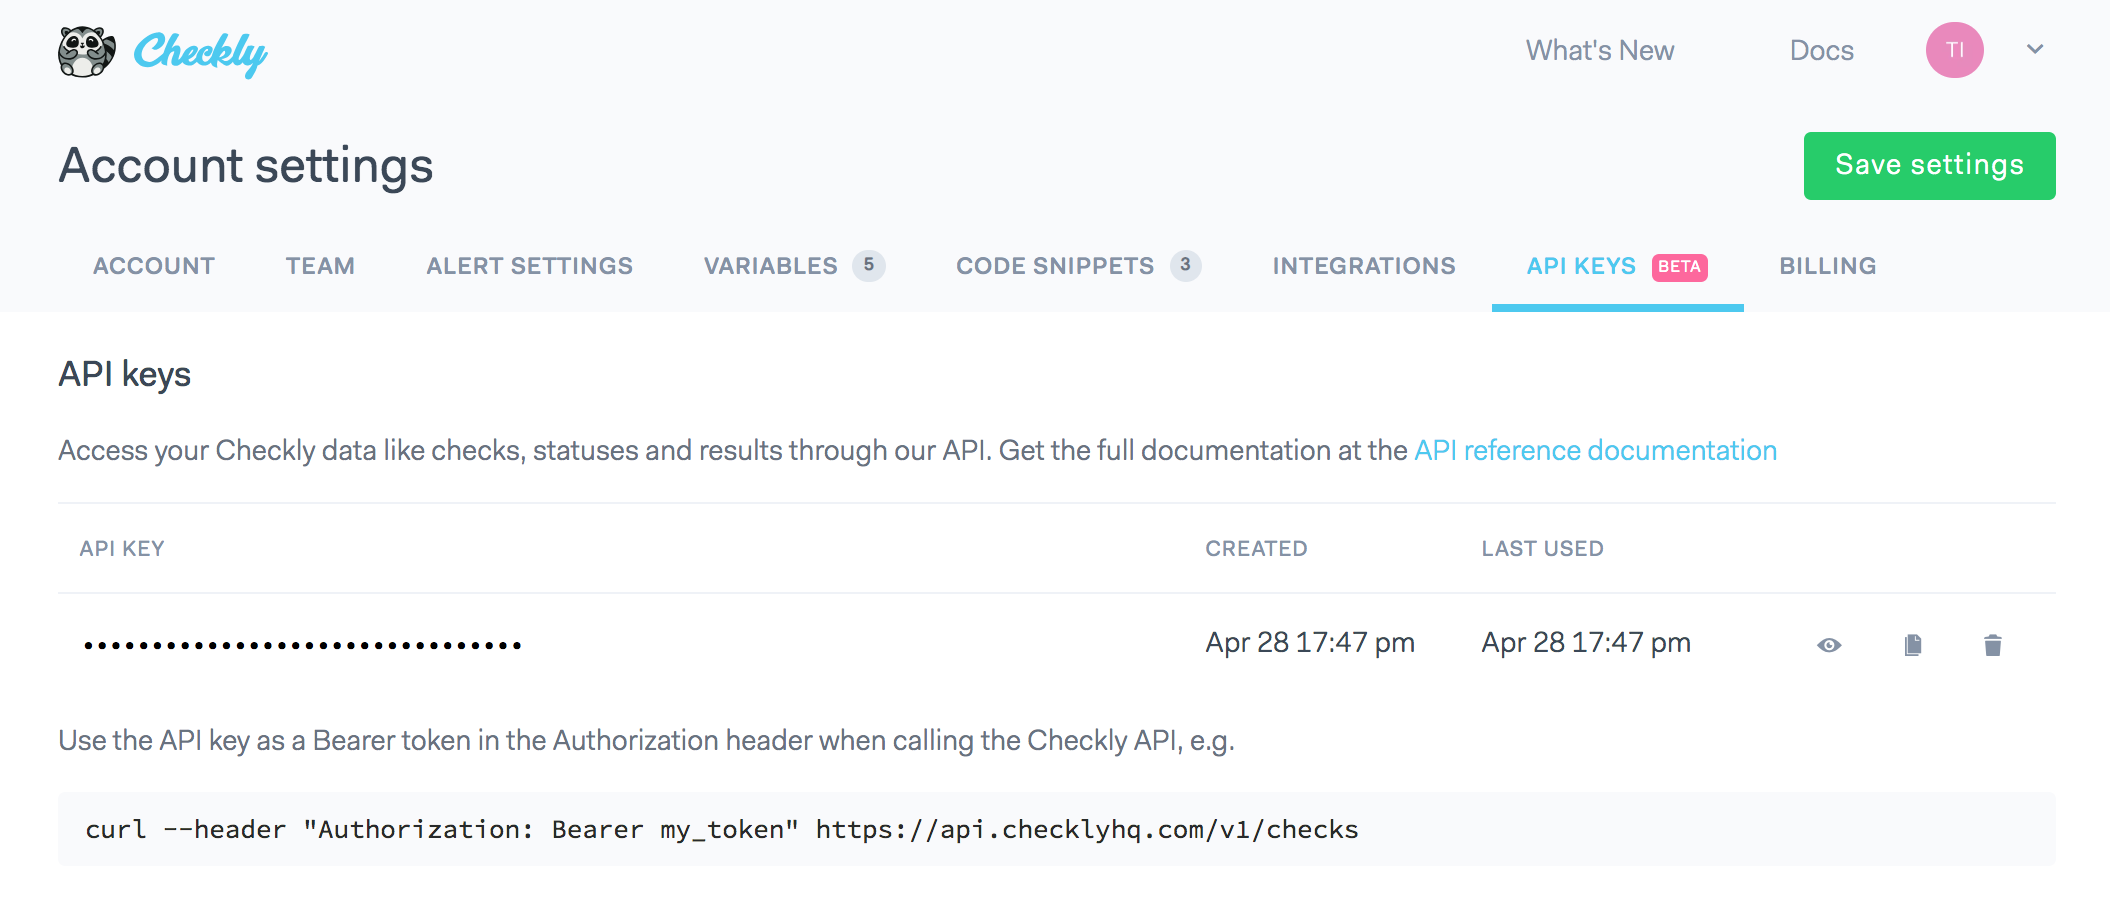Copy the API key with clipboard icon
Viewport: 2110px width, 918px height.
click(x=1912, y=645)
